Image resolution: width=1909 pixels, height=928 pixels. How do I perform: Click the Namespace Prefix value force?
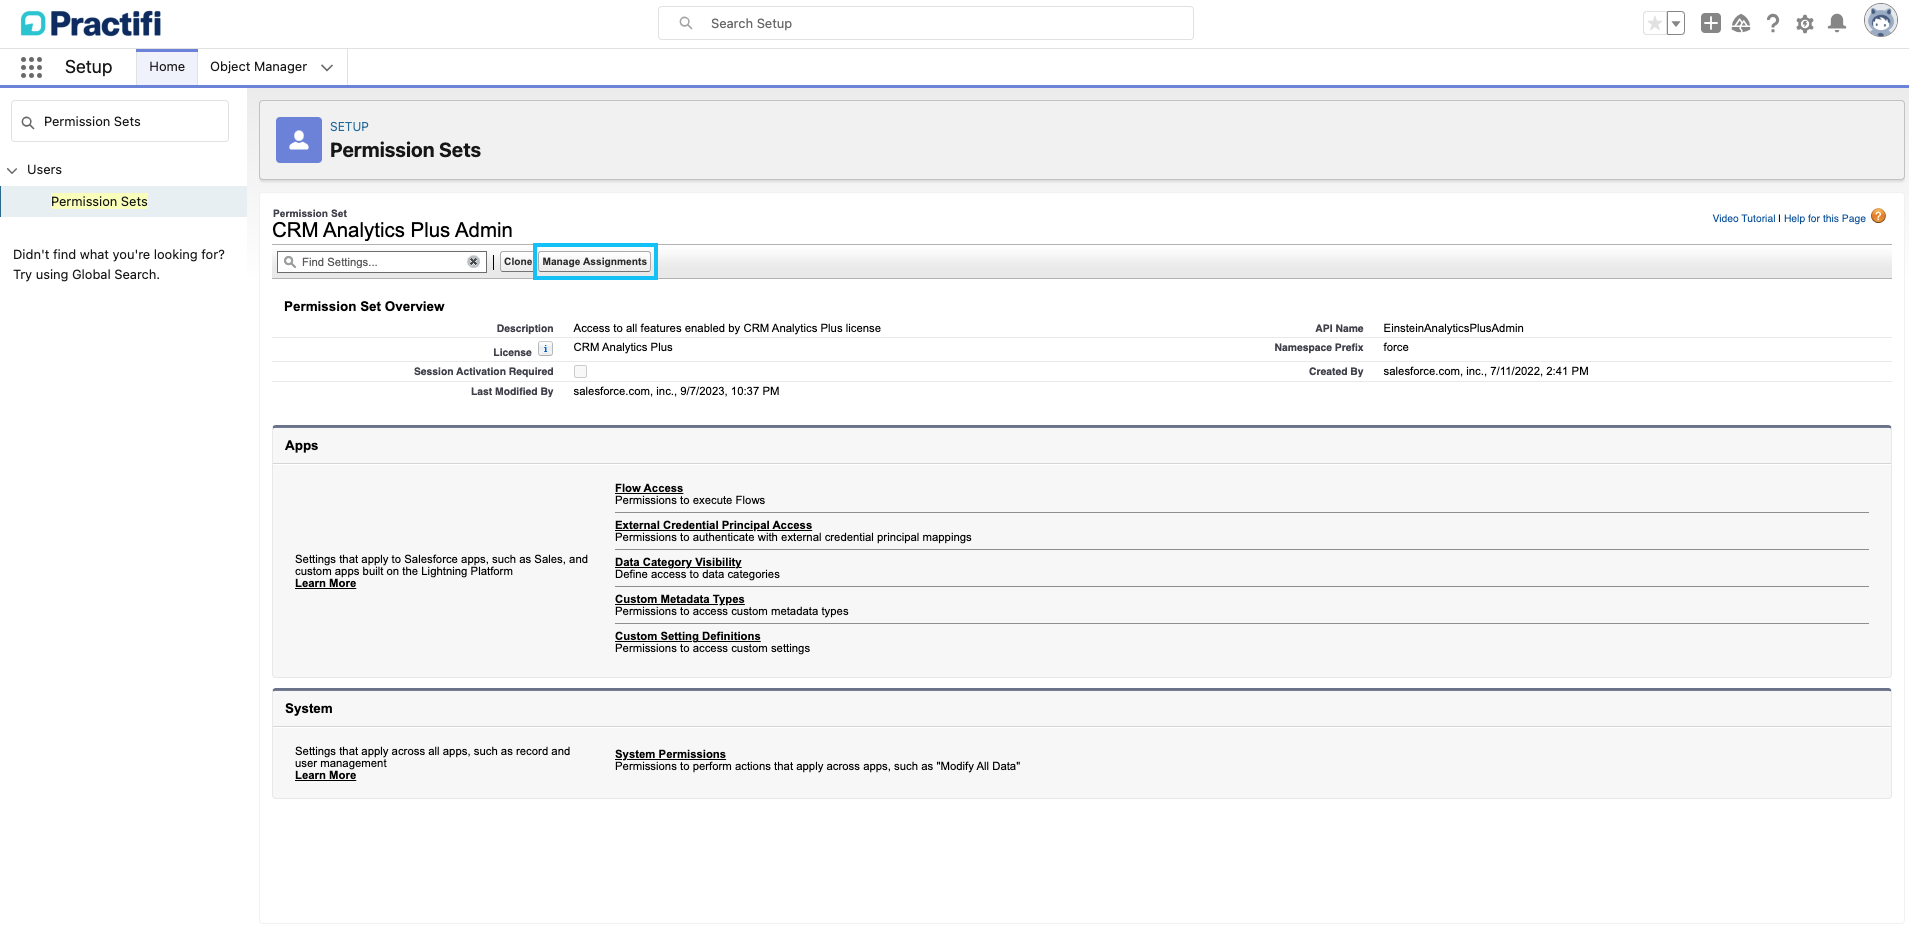(1396, 347)
